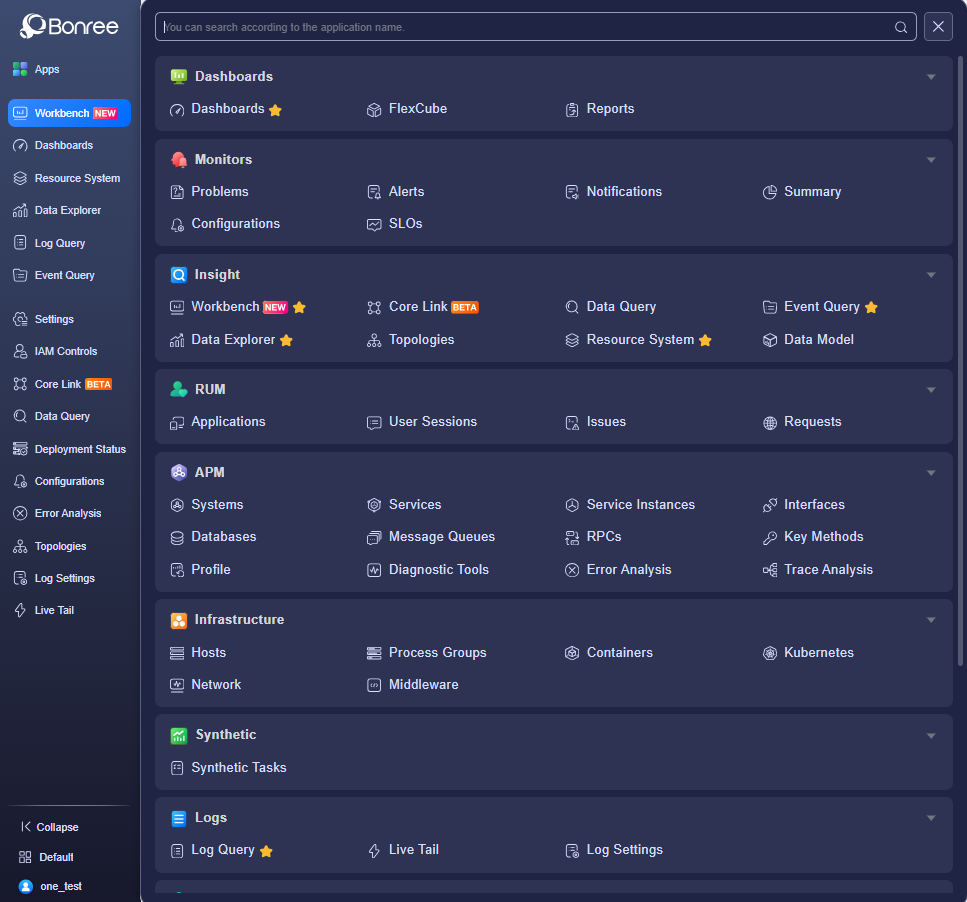This screenshot has height=902, width=967.
Task: Unfavorite Dashboards using its star
Action: click(276, 110)
